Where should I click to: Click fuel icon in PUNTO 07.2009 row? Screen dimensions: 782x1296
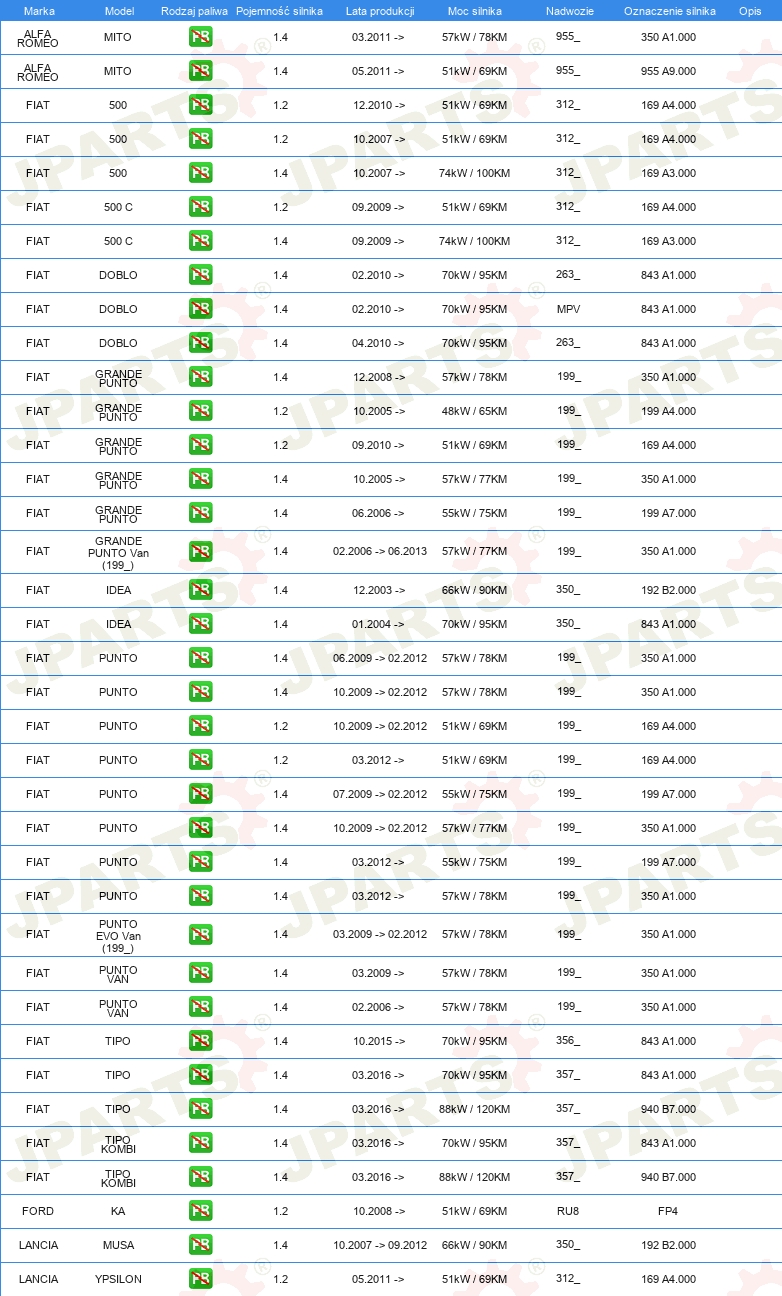[200, 794]
